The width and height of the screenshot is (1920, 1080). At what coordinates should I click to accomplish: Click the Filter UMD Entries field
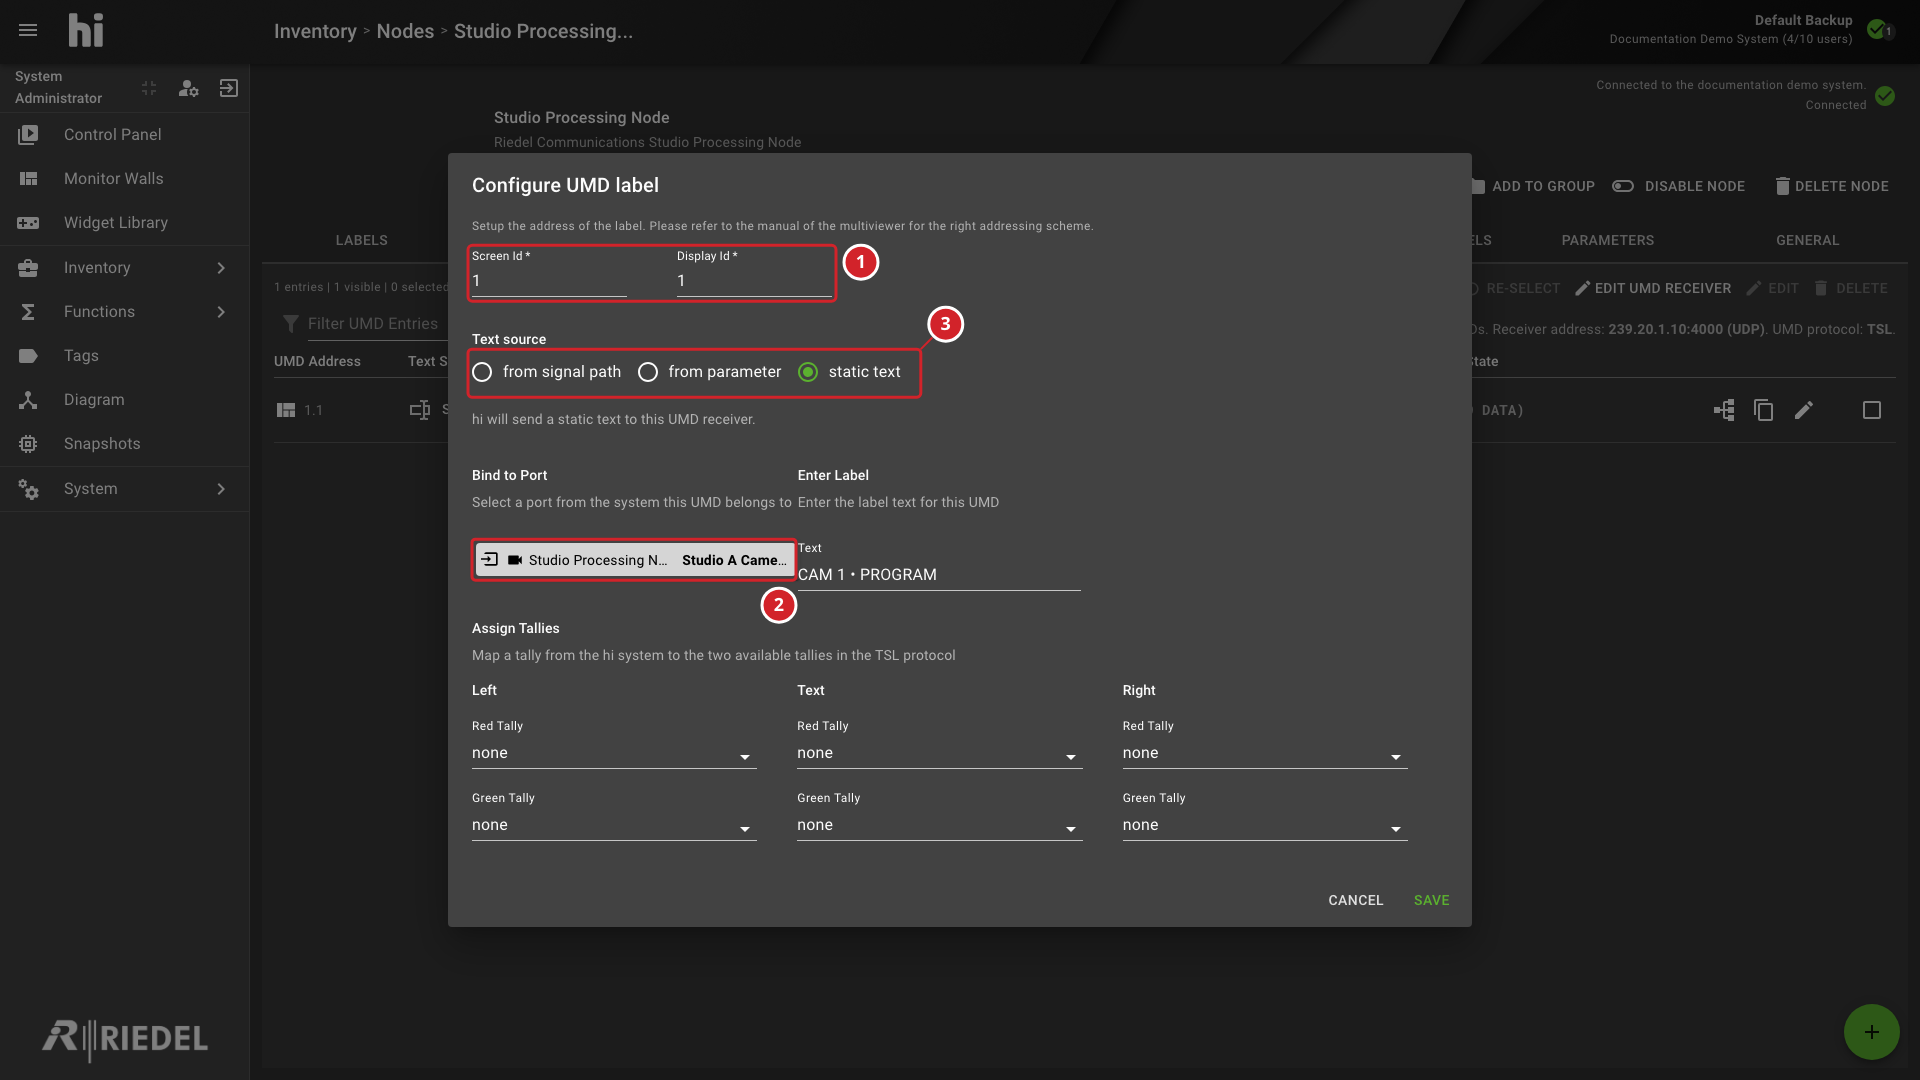pos(372,323)
